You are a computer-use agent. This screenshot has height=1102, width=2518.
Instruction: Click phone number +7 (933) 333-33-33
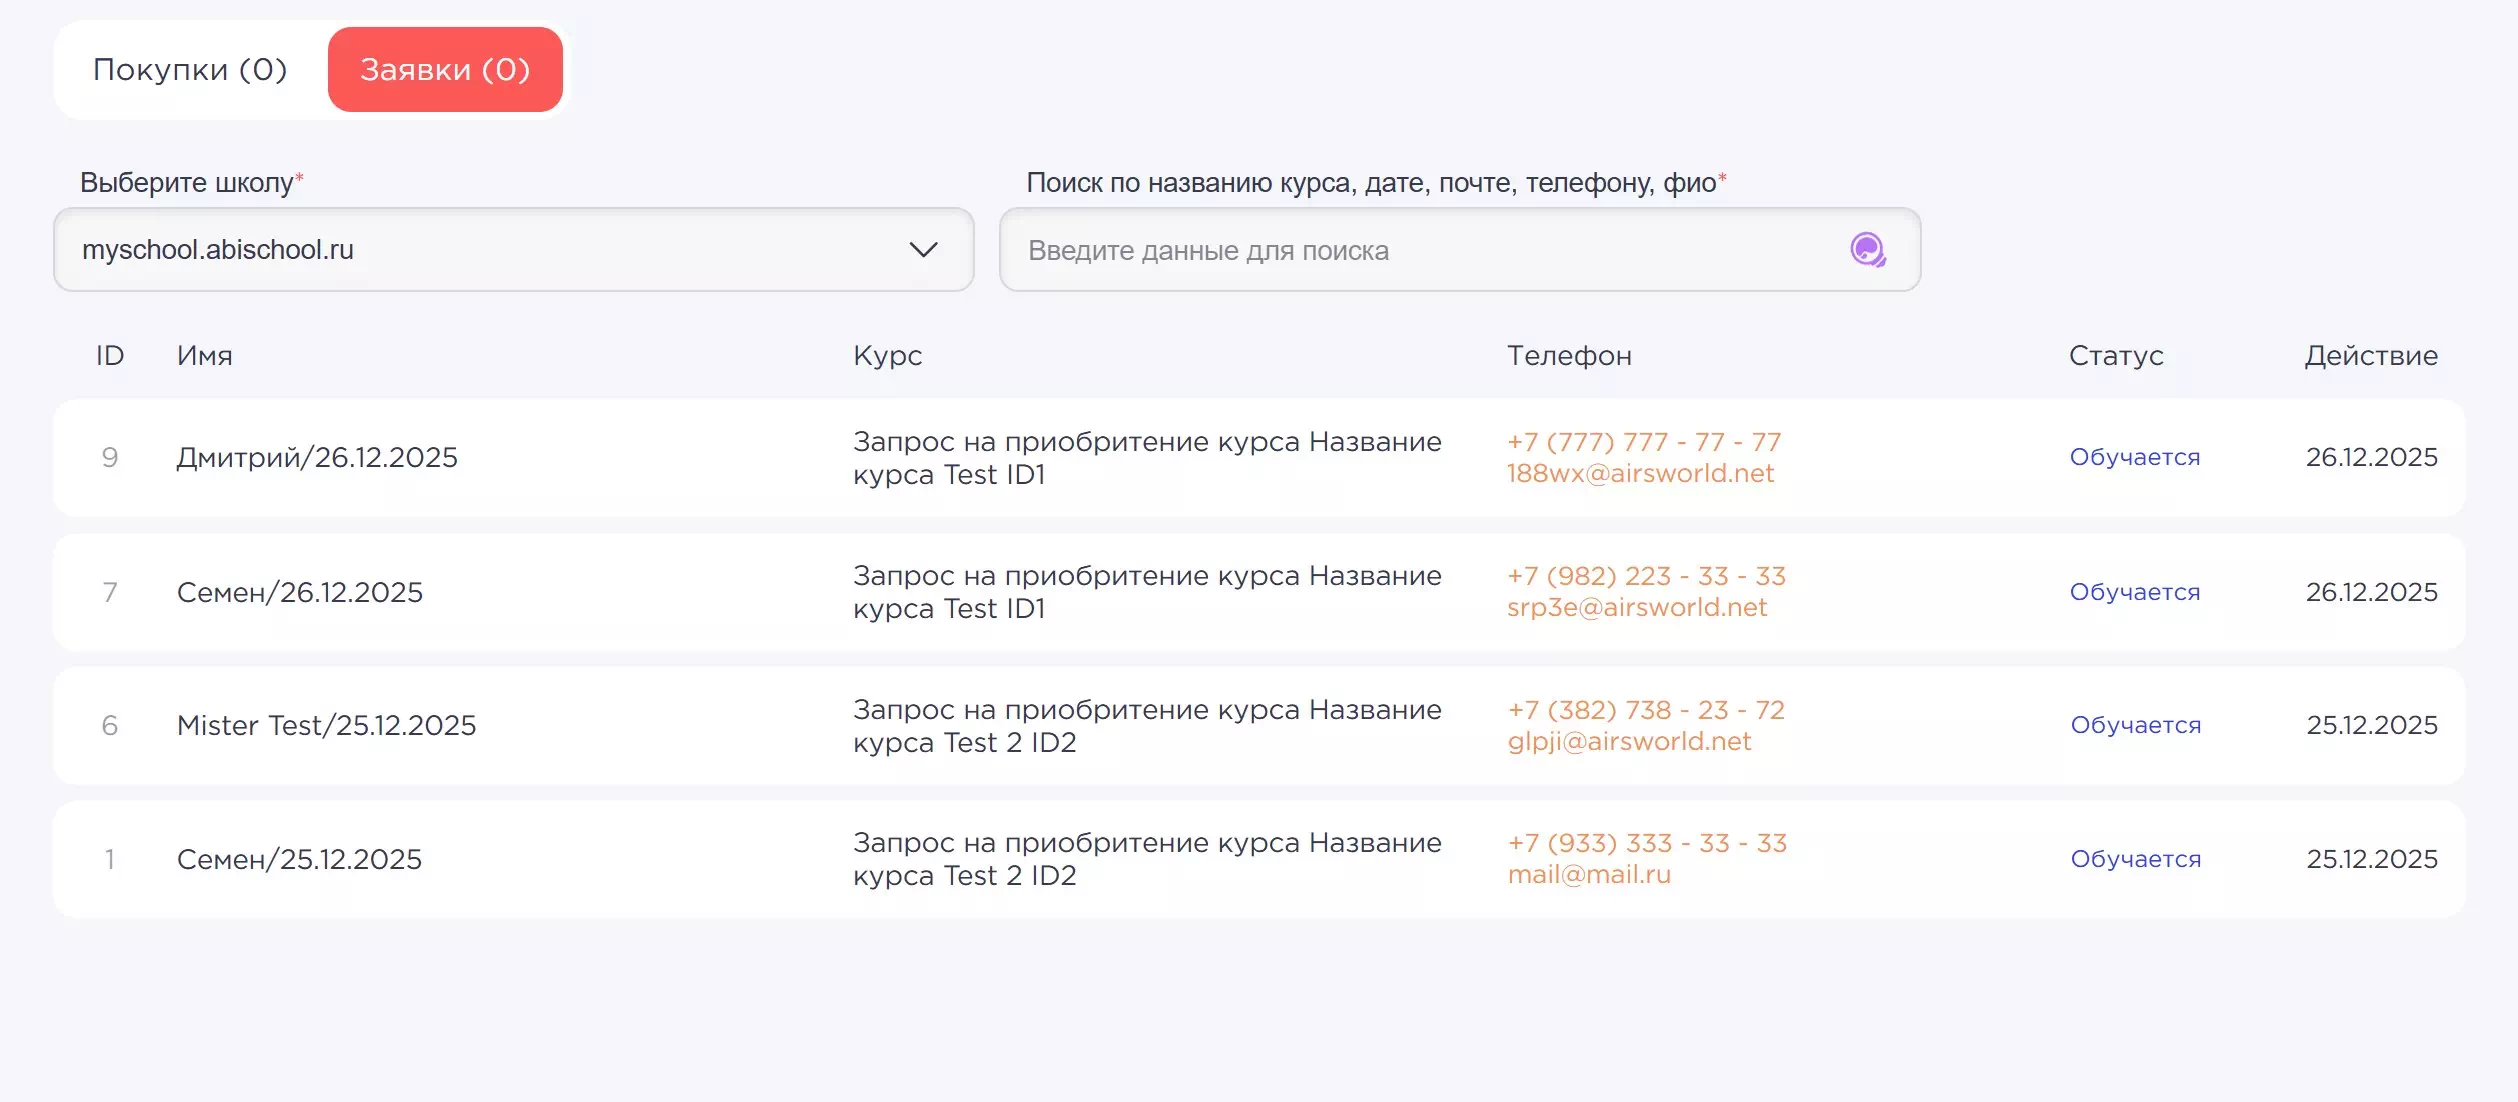1646,843
